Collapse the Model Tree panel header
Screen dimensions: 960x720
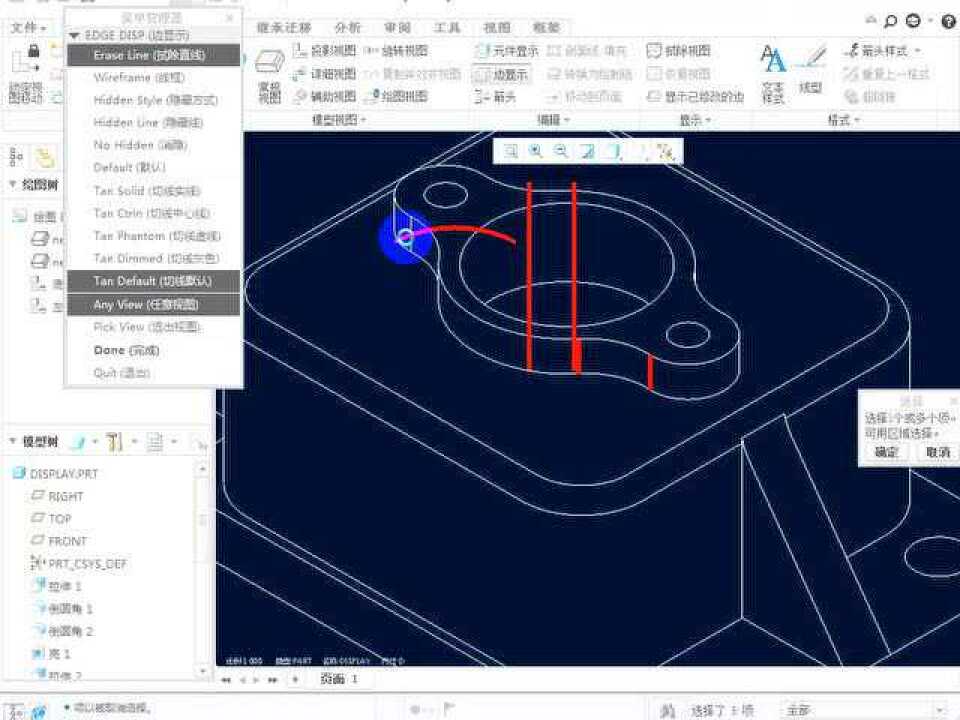(14, 441)
